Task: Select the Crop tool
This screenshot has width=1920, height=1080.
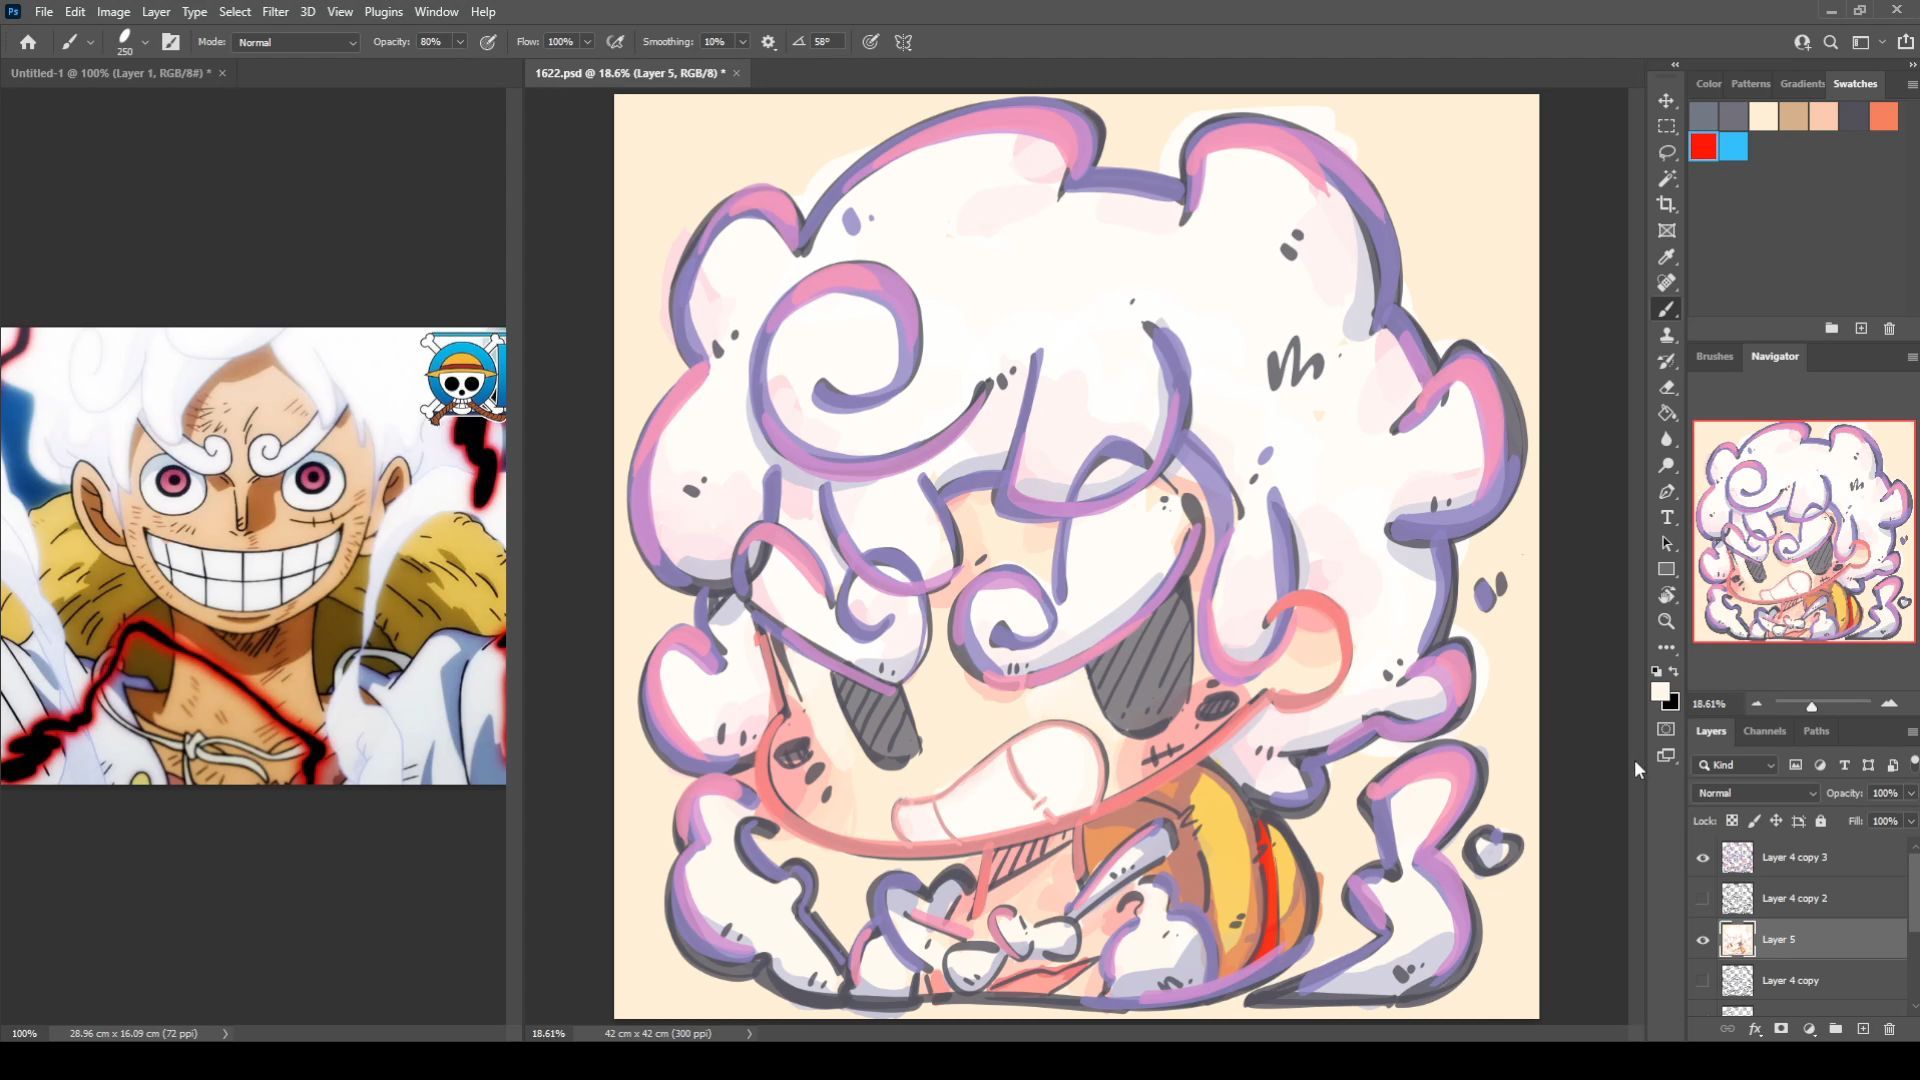Action: [x=1667, y=205]
